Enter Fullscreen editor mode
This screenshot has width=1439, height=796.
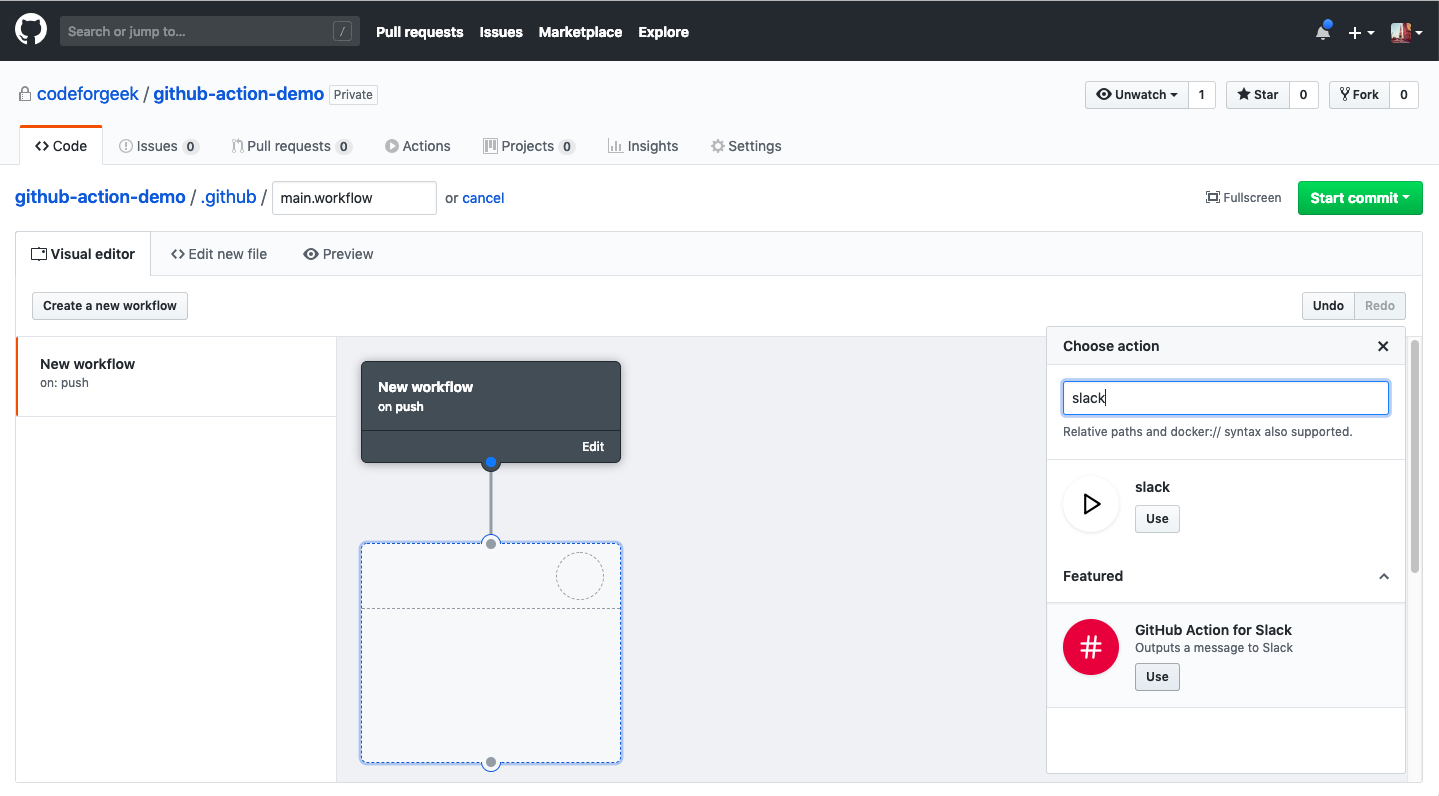click(1243, 198)
